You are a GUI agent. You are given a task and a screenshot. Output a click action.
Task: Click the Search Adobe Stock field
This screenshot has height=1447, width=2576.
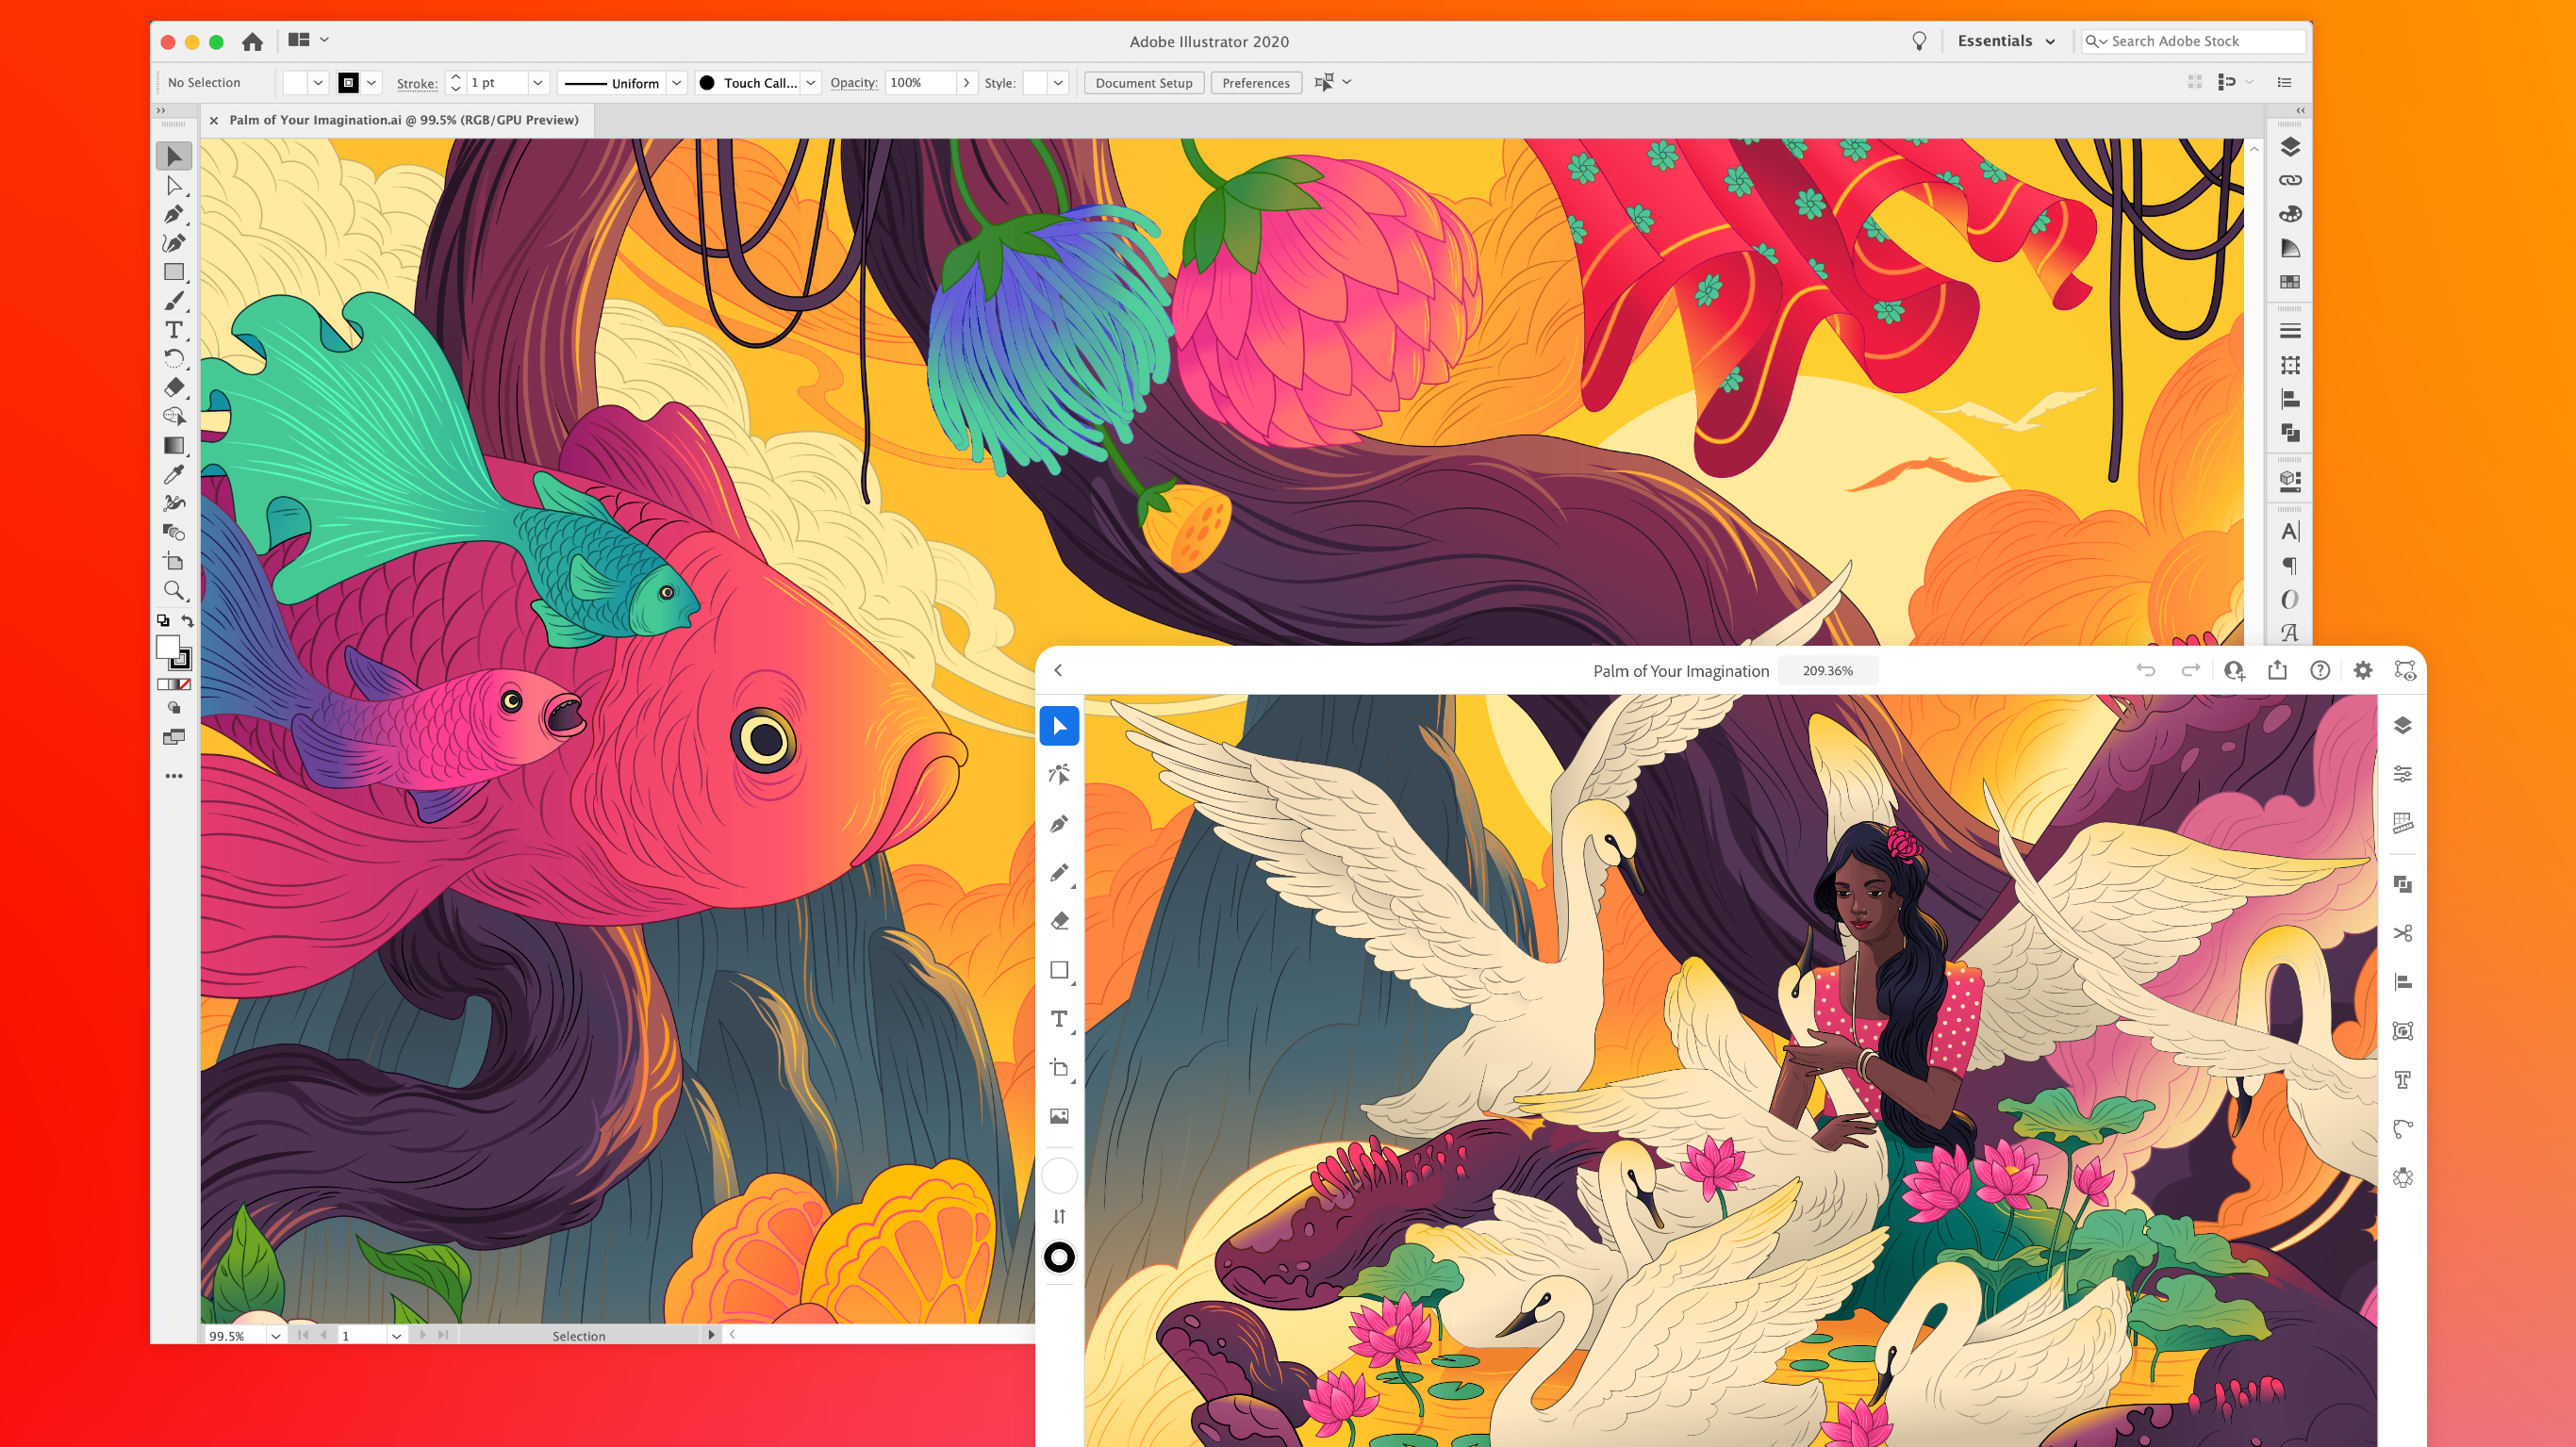point(2202,41)
